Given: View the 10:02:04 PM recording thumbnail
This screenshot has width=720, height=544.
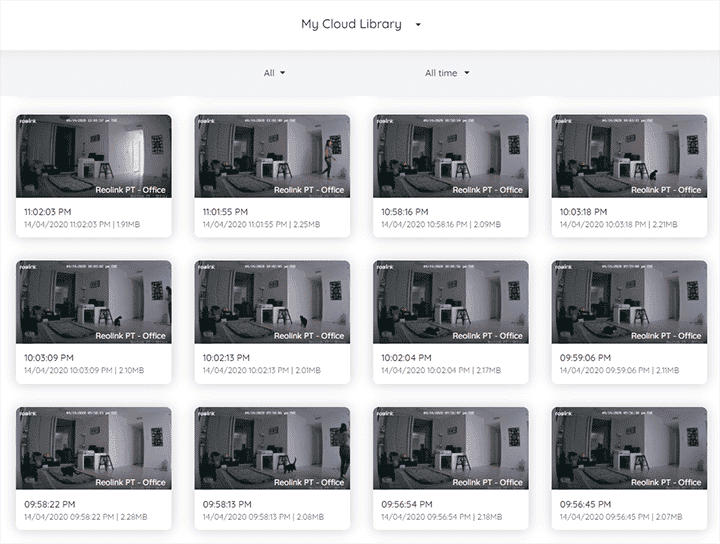Looking at the screenshot, I should [450, 302].
